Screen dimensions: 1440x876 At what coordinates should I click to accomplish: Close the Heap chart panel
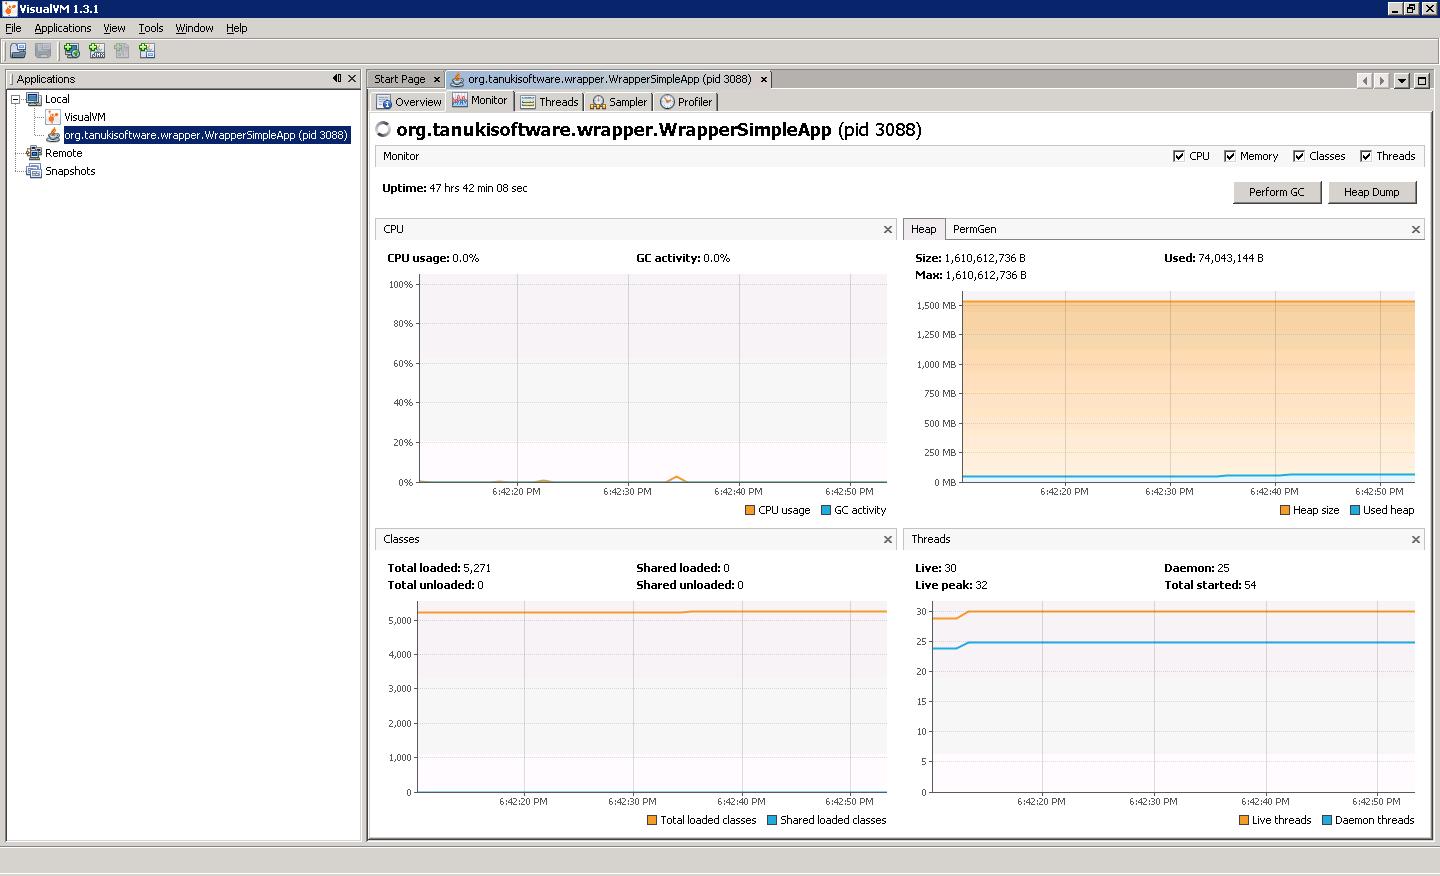pyautogui.click(x=1415, y=229)
